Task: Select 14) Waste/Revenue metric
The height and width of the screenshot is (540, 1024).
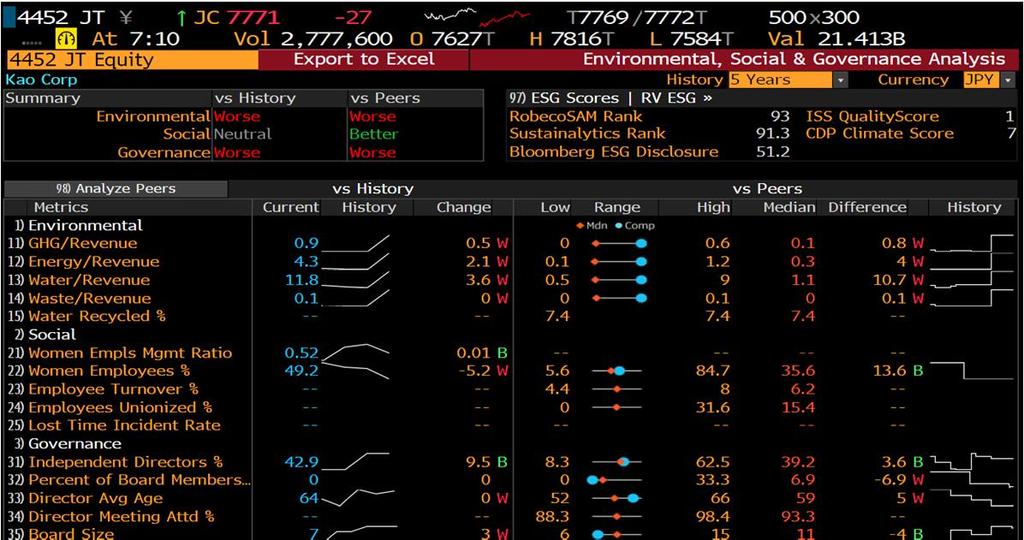Action: coord(79,298)
